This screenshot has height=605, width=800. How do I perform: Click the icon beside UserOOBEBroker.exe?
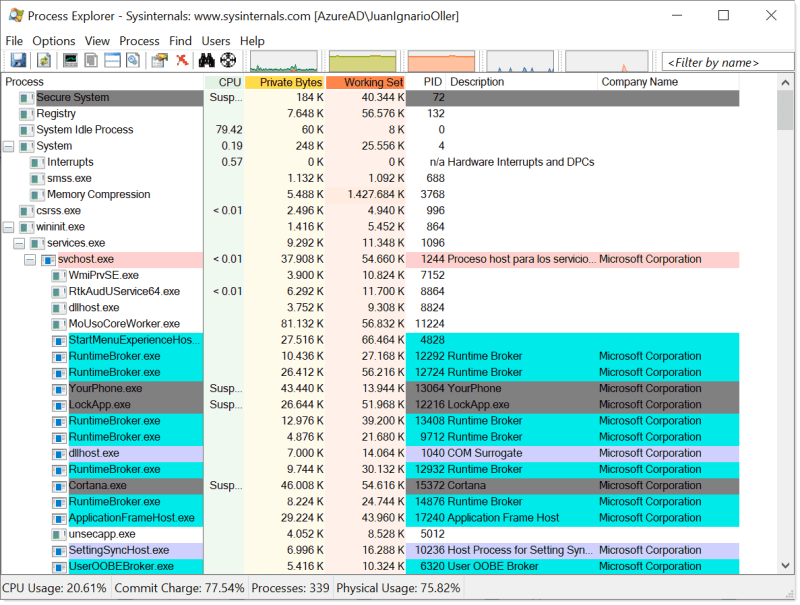(59, 567)
